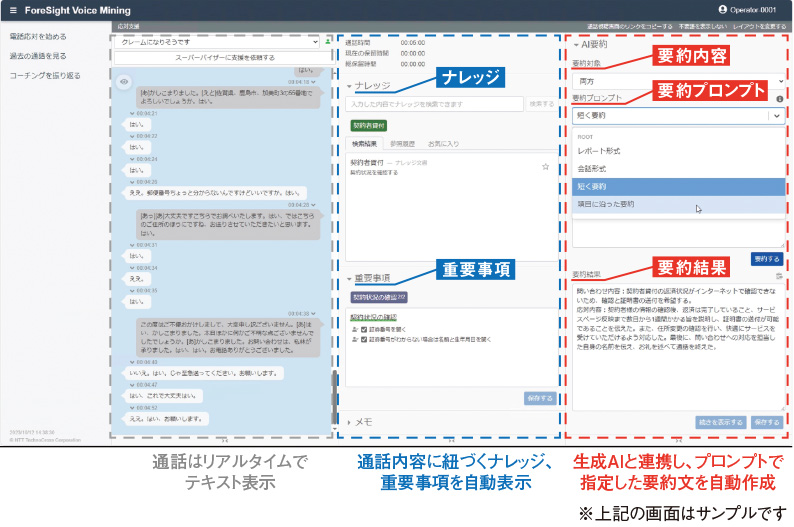Viewport: 794px width, 527px height.
Task: Click the 通話情報画面のリンクをコピーする link
Action: click(629, 26)
